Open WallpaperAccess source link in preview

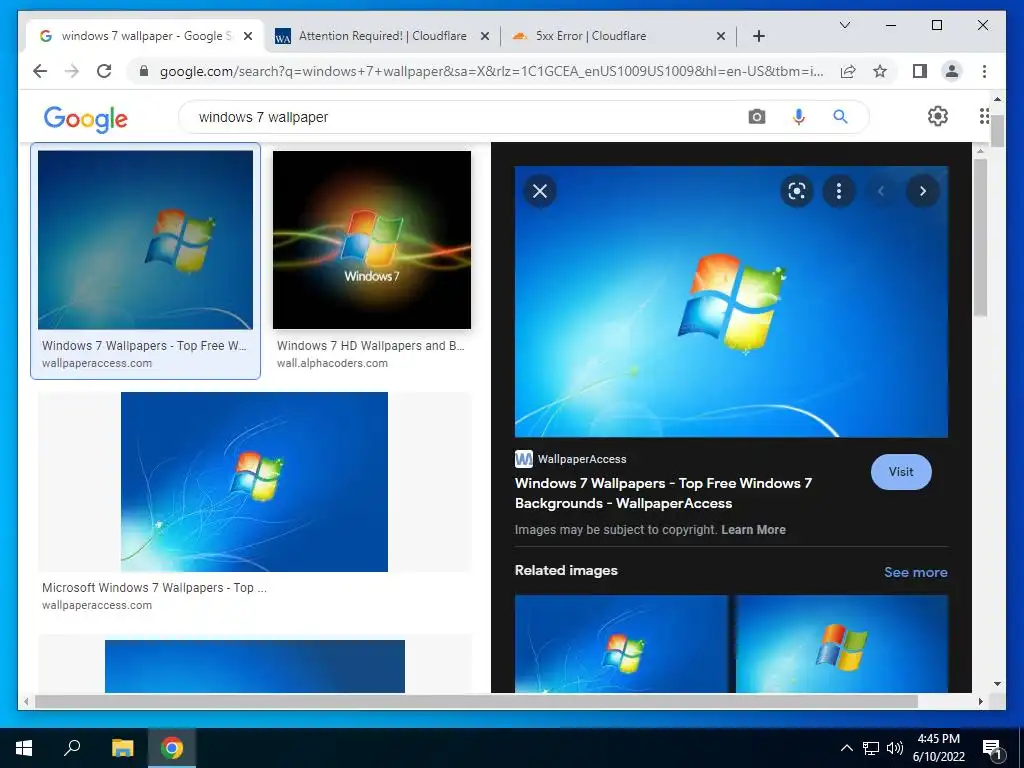click(x=571, y=459)
